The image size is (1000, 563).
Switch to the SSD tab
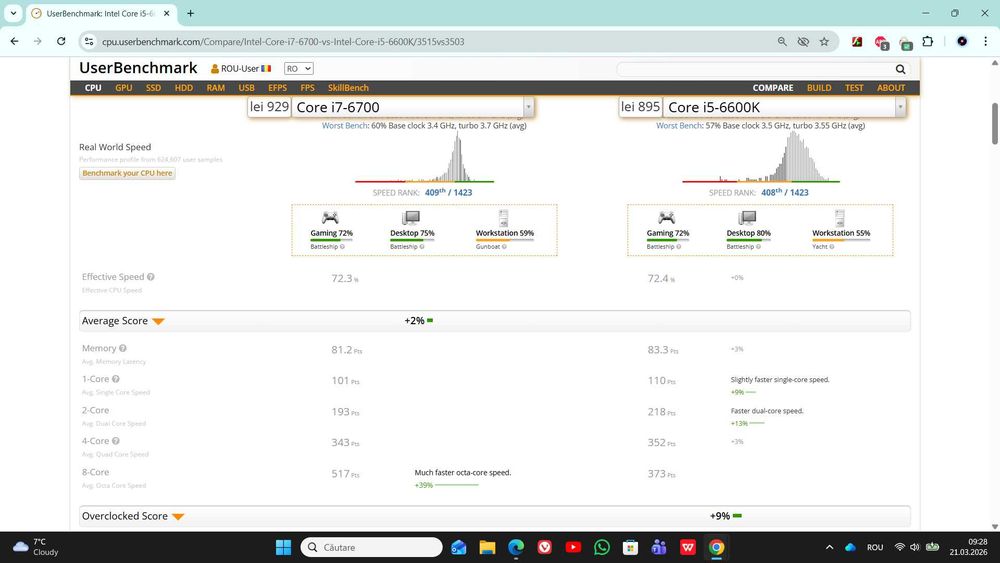(x=153, y=88)
